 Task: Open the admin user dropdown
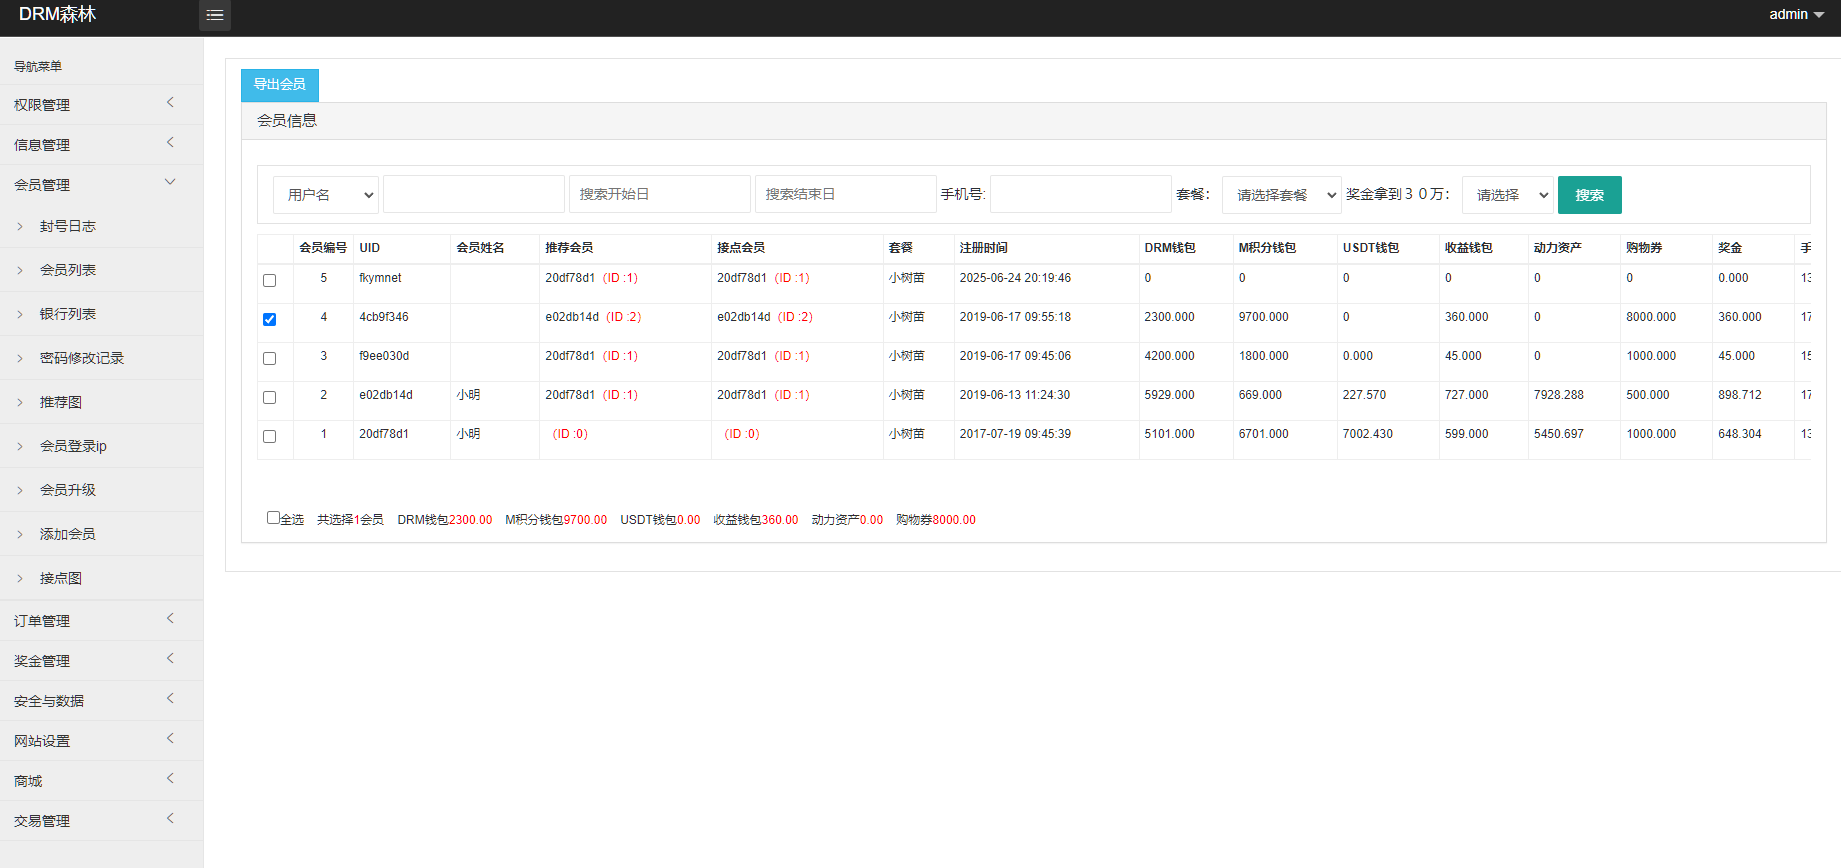[1796, 14]
